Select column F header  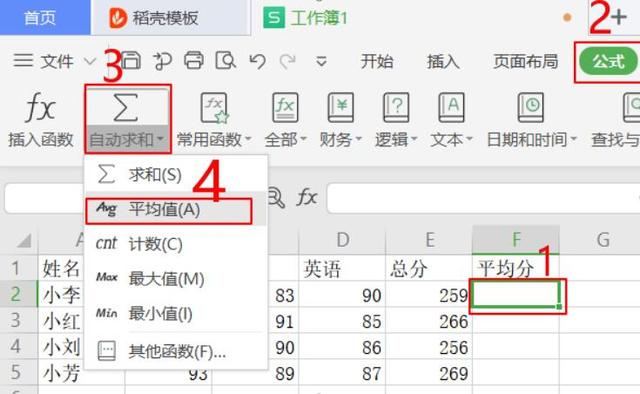tap(516, 240)
